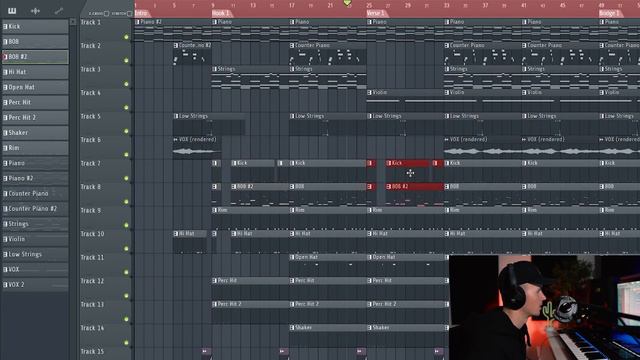Select the Counter Piano clip starting at bar 17
The height and width of the screenshot is (360, 640).
pos(328,54)
